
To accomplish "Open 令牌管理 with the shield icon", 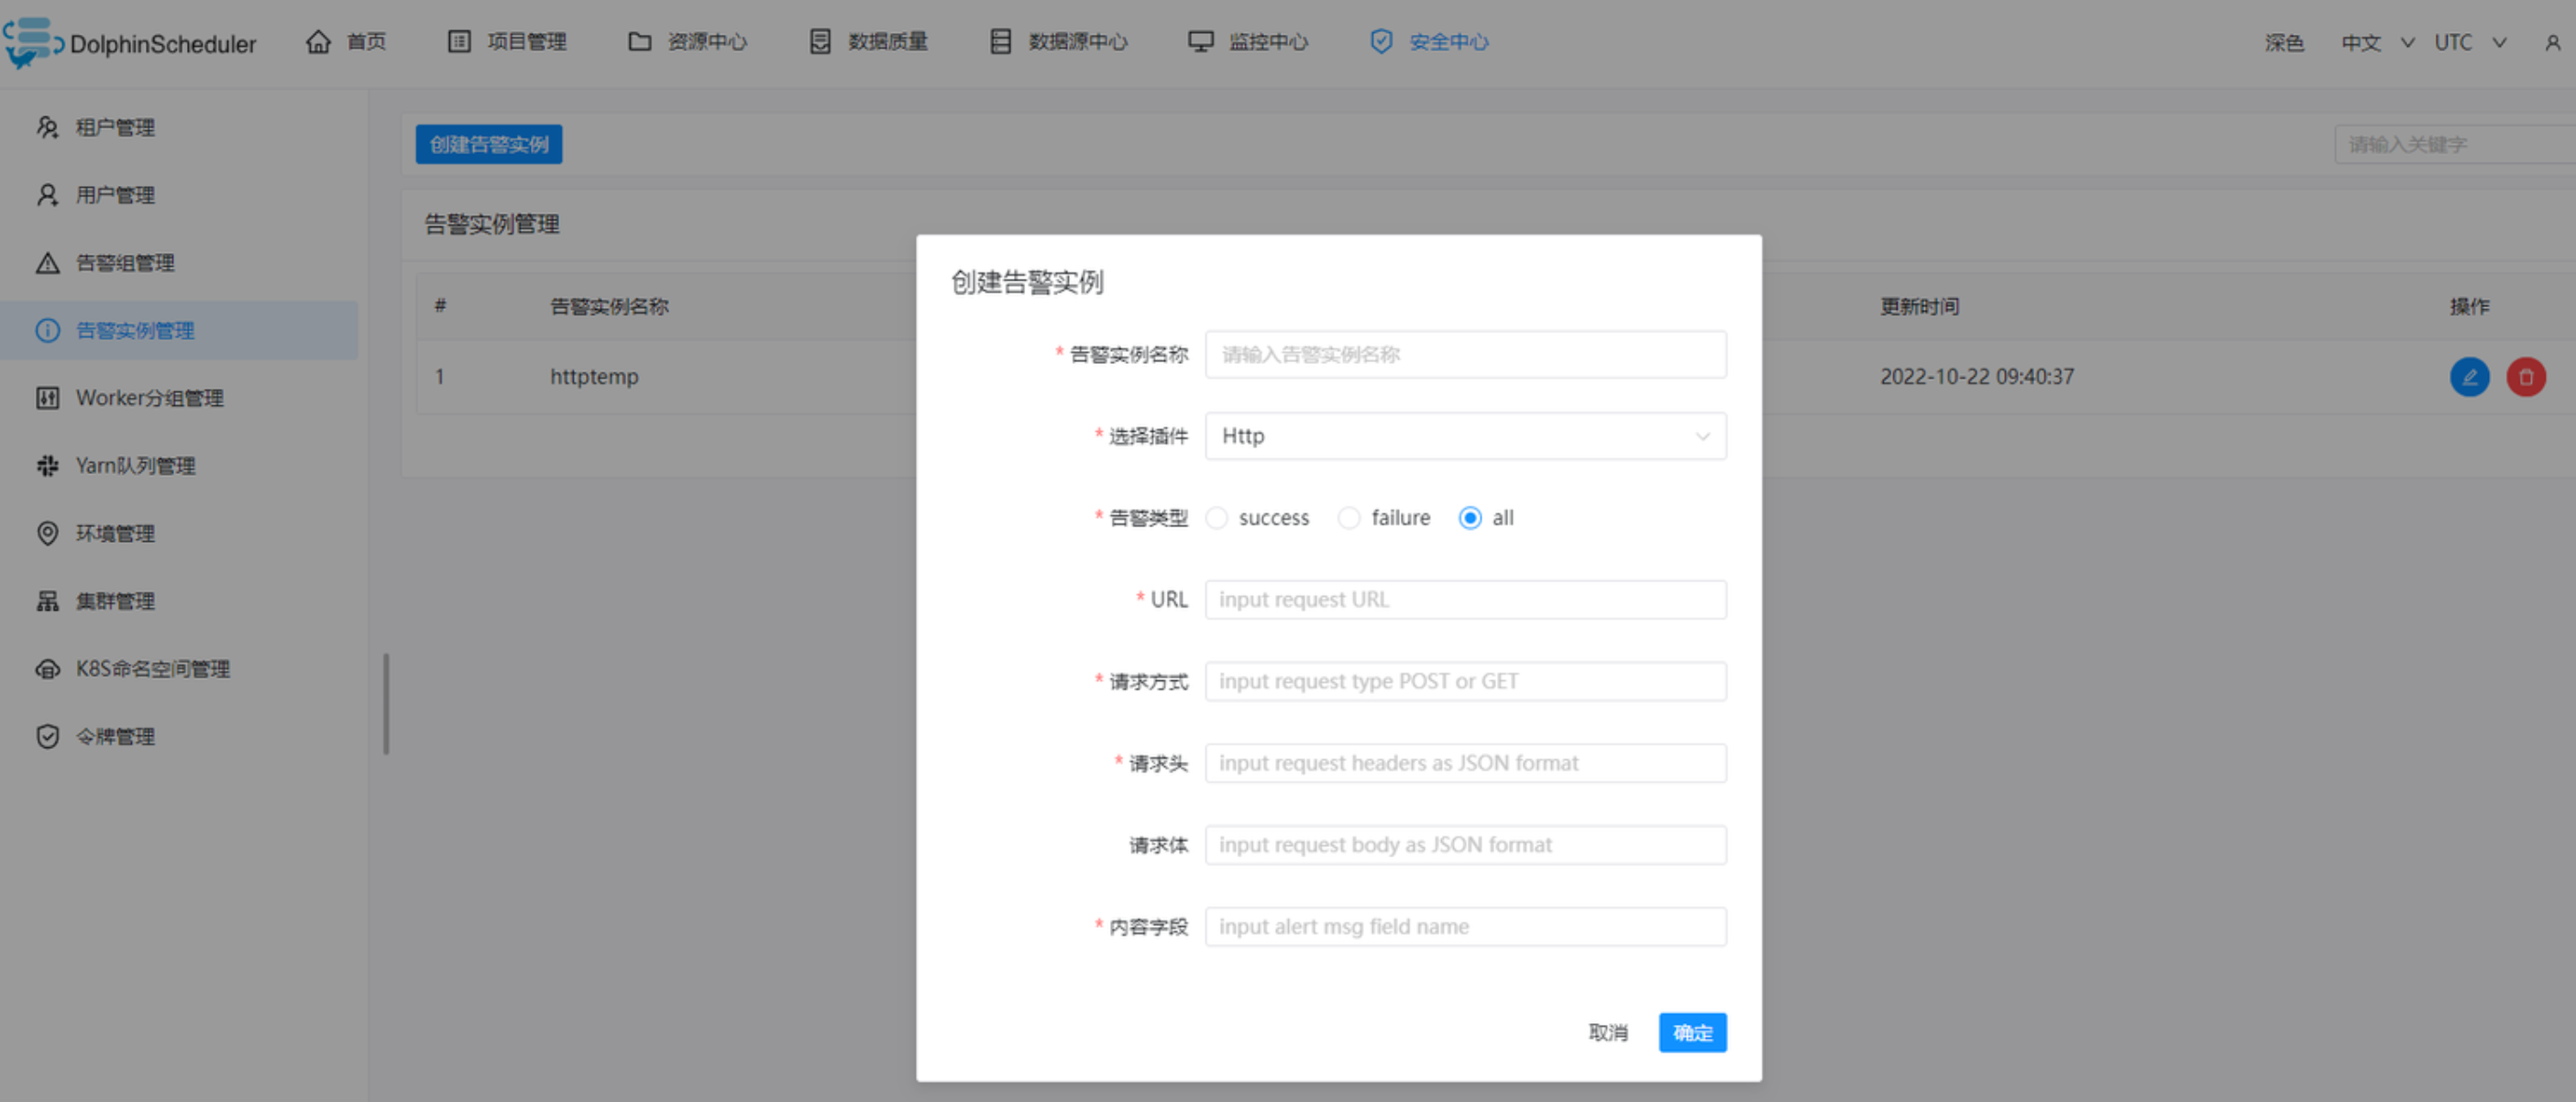I will click(115, 737).
